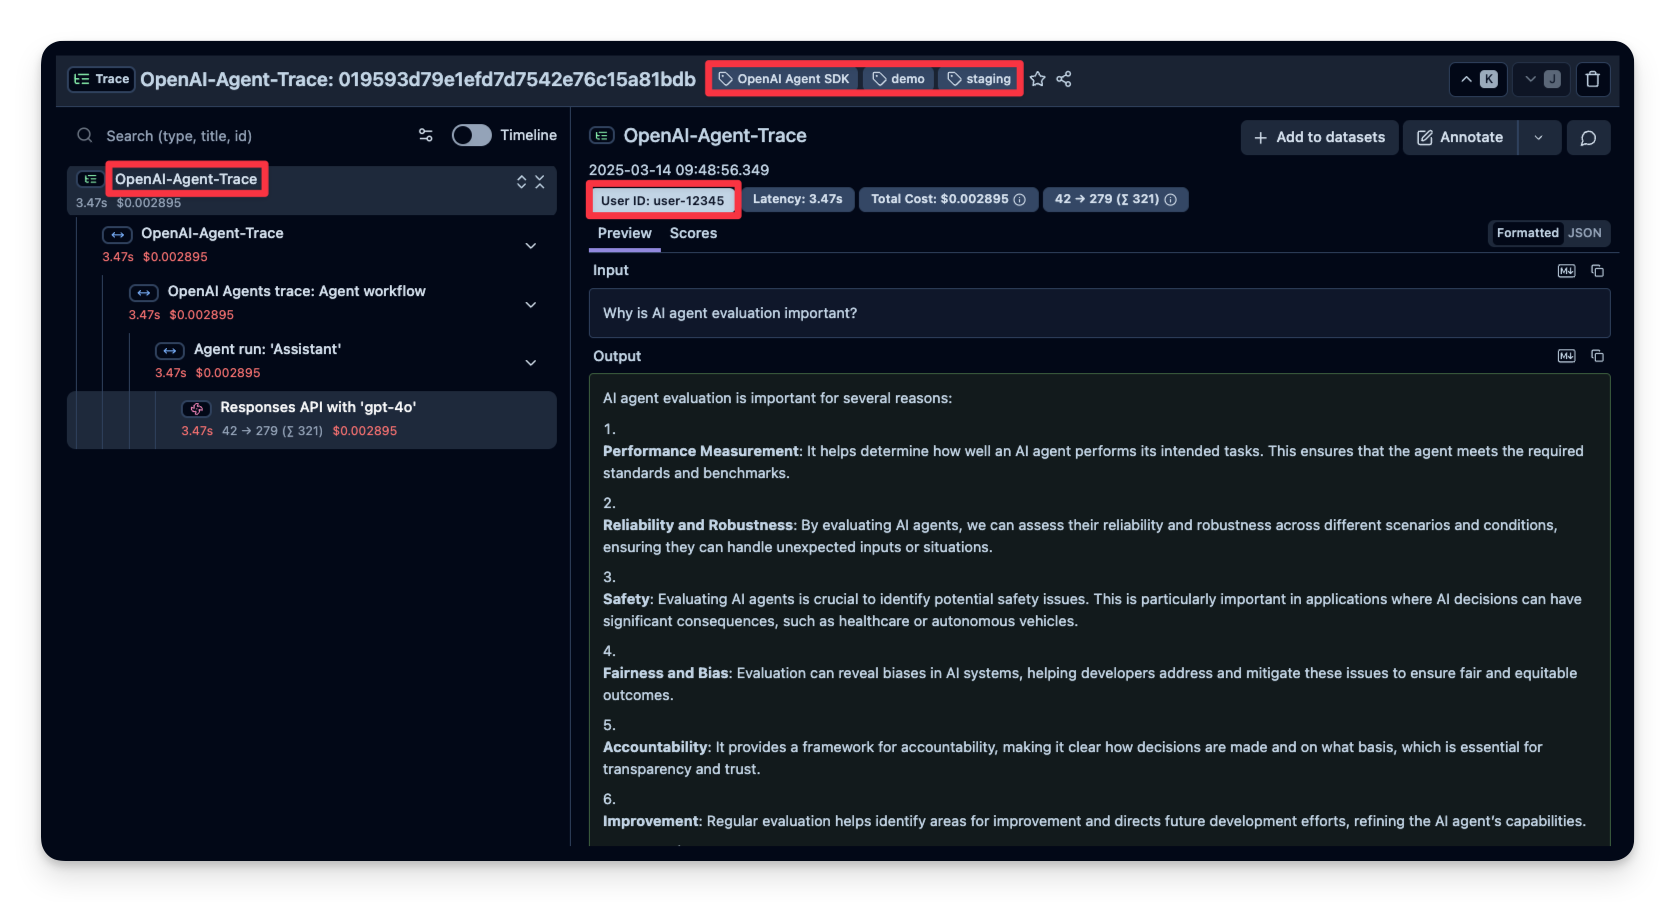
Task: Switch output view to JSON mode
Action: click(1584, 233)
